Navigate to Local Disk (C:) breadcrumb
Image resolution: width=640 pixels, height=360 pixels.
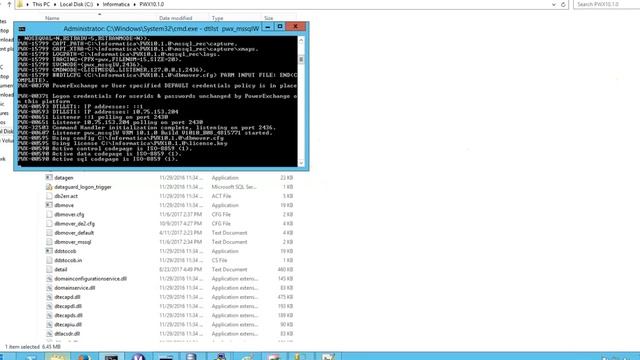(x=76, y=4)
